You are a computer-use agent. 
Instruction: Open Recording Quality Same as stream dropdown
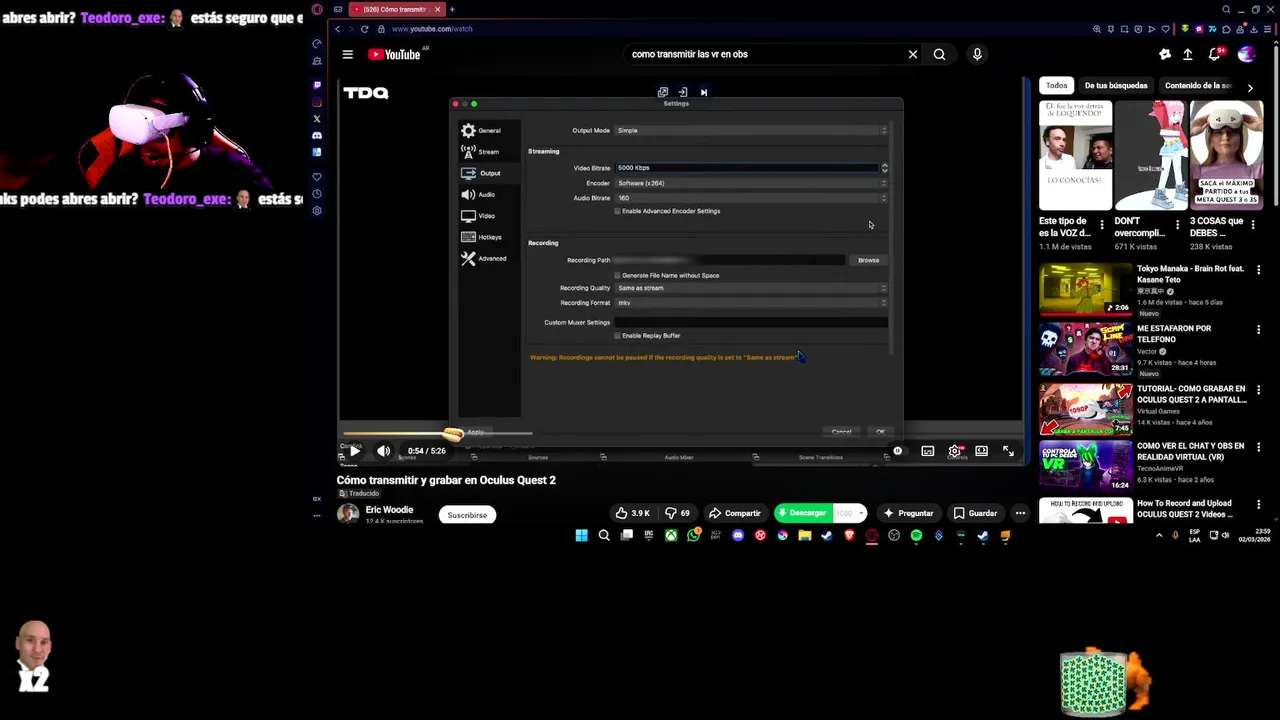click(751, 288)
